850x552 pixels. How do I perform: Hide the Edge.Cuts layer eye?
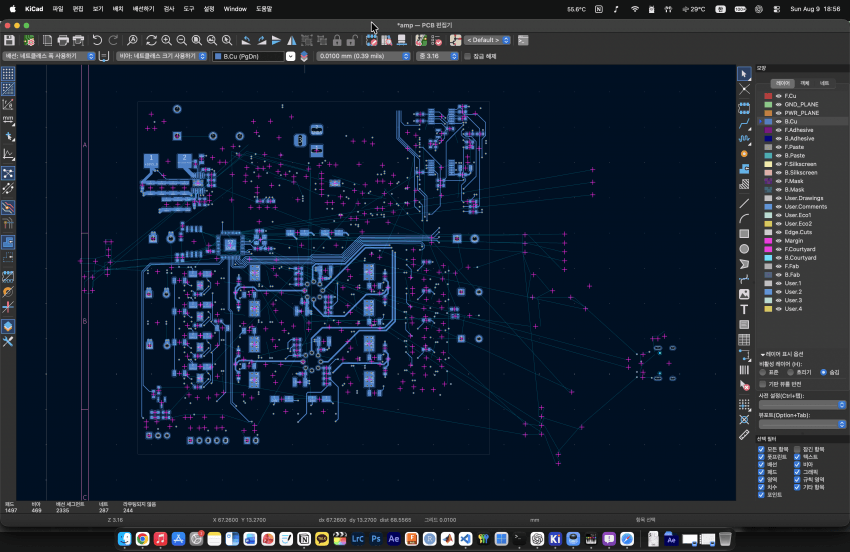coord(778,232)
